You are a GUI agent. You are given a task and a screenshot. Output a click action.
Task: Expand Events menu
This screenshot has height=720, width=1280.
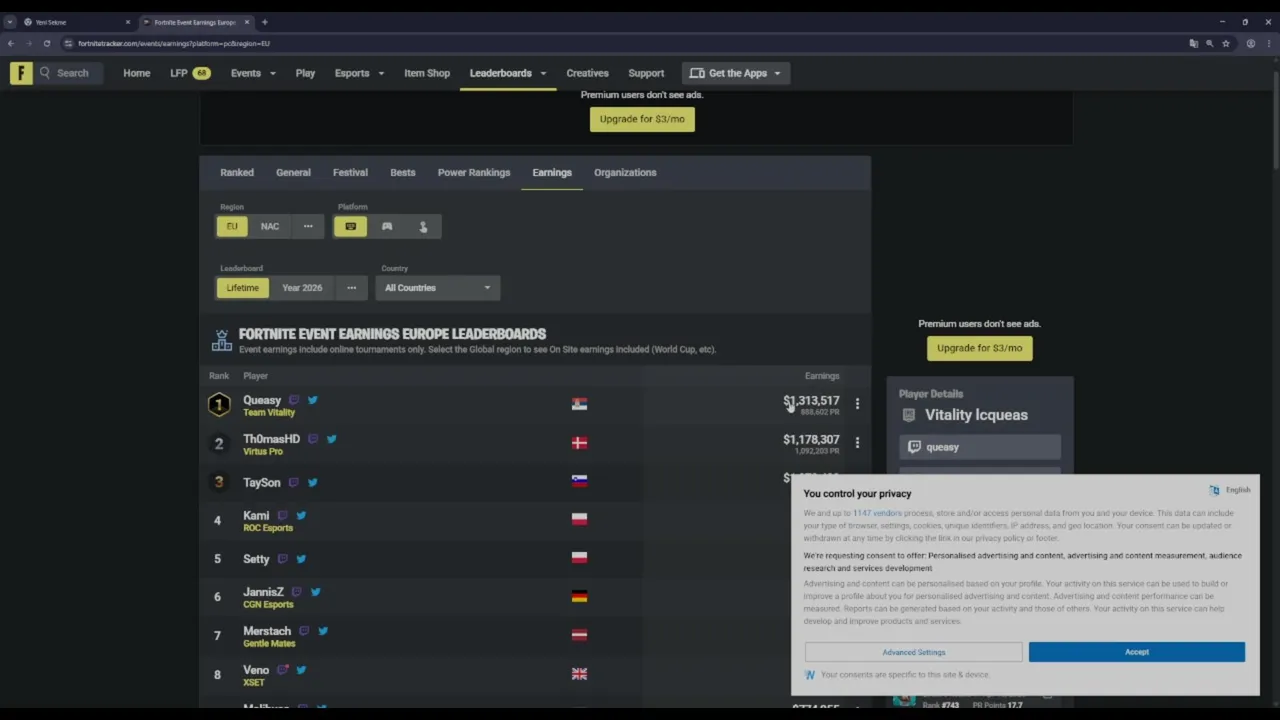coord(253,73)
